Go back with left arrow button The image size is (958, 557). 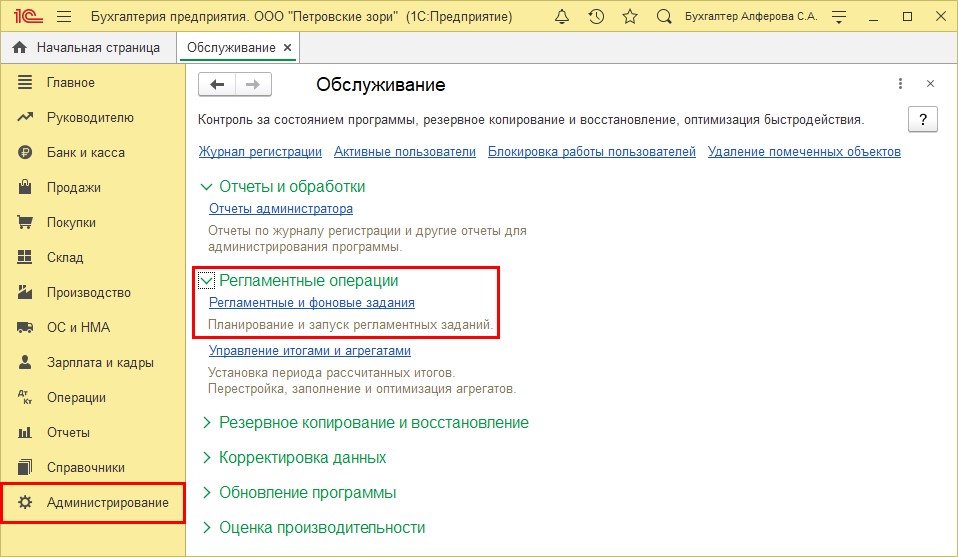click(x=217, y=84)
